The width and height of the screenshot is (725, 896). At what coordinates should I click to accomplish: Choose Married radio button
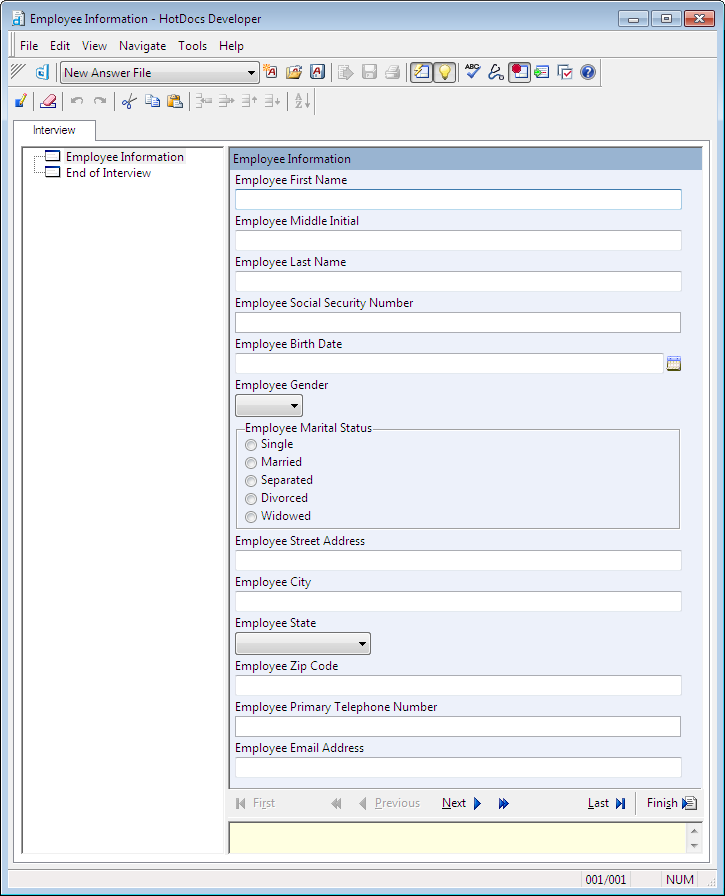point(251,462)
